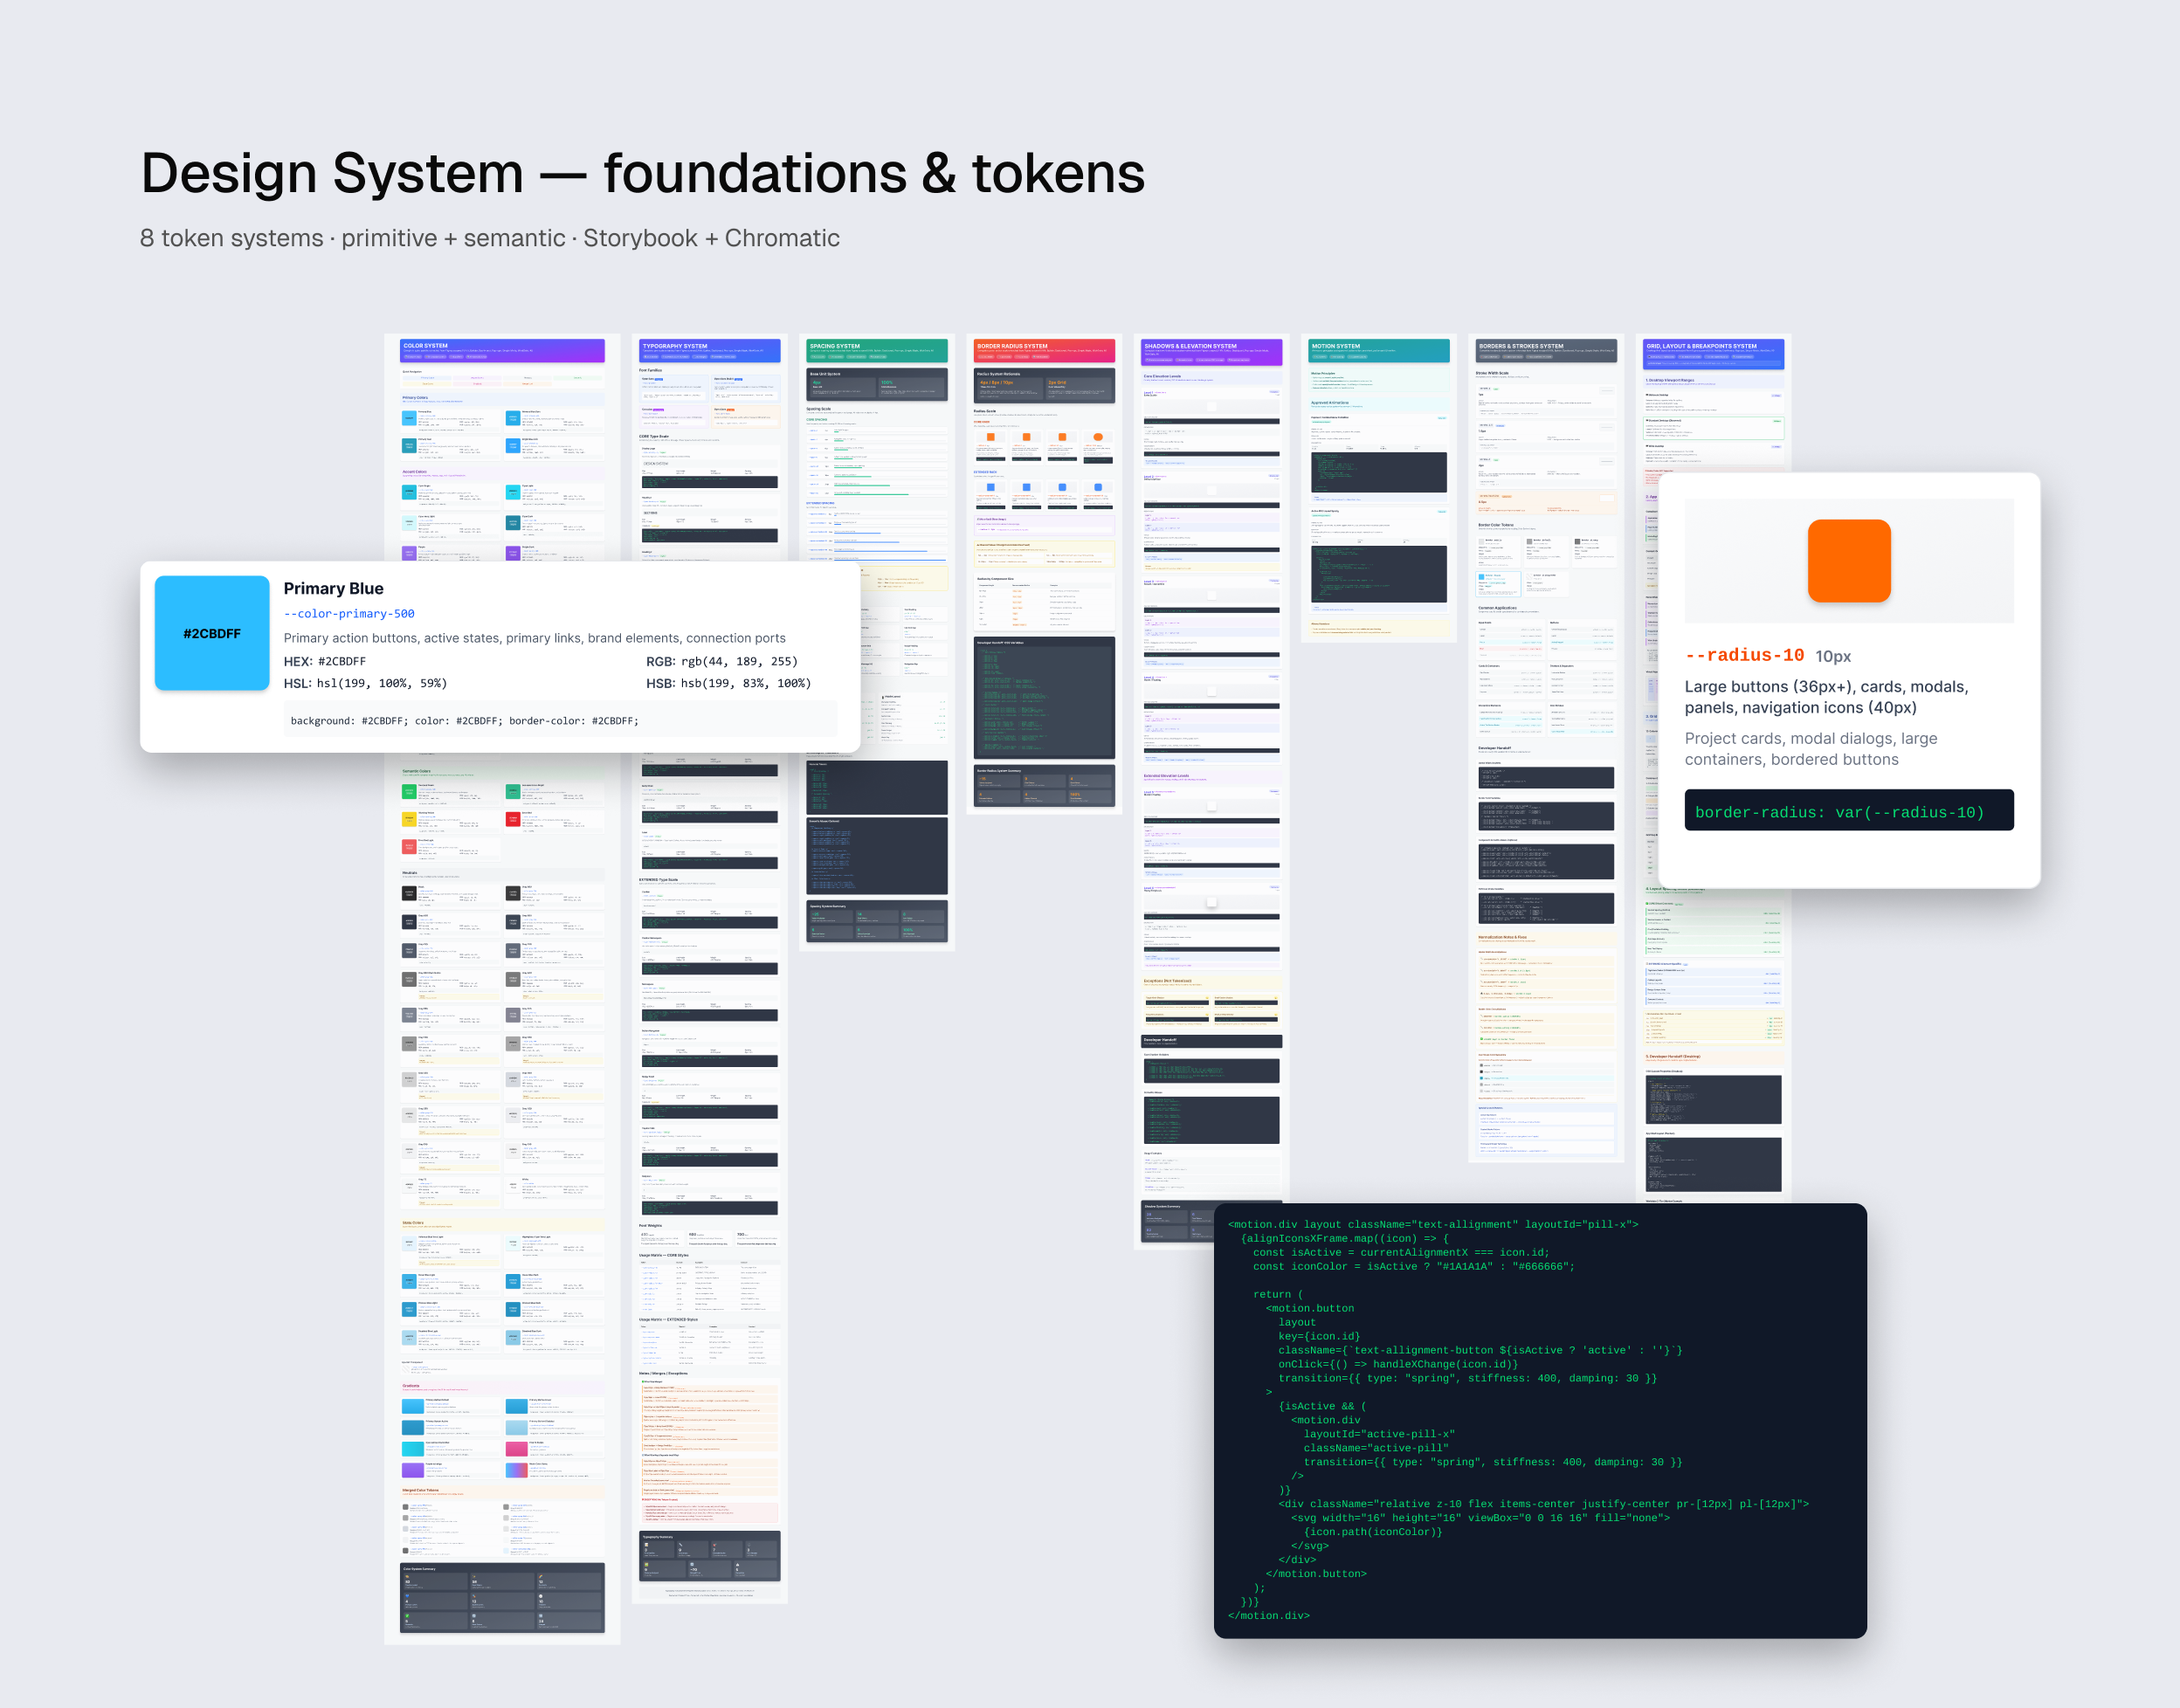Open the Border Radius System board header

tap(1044, 351)
